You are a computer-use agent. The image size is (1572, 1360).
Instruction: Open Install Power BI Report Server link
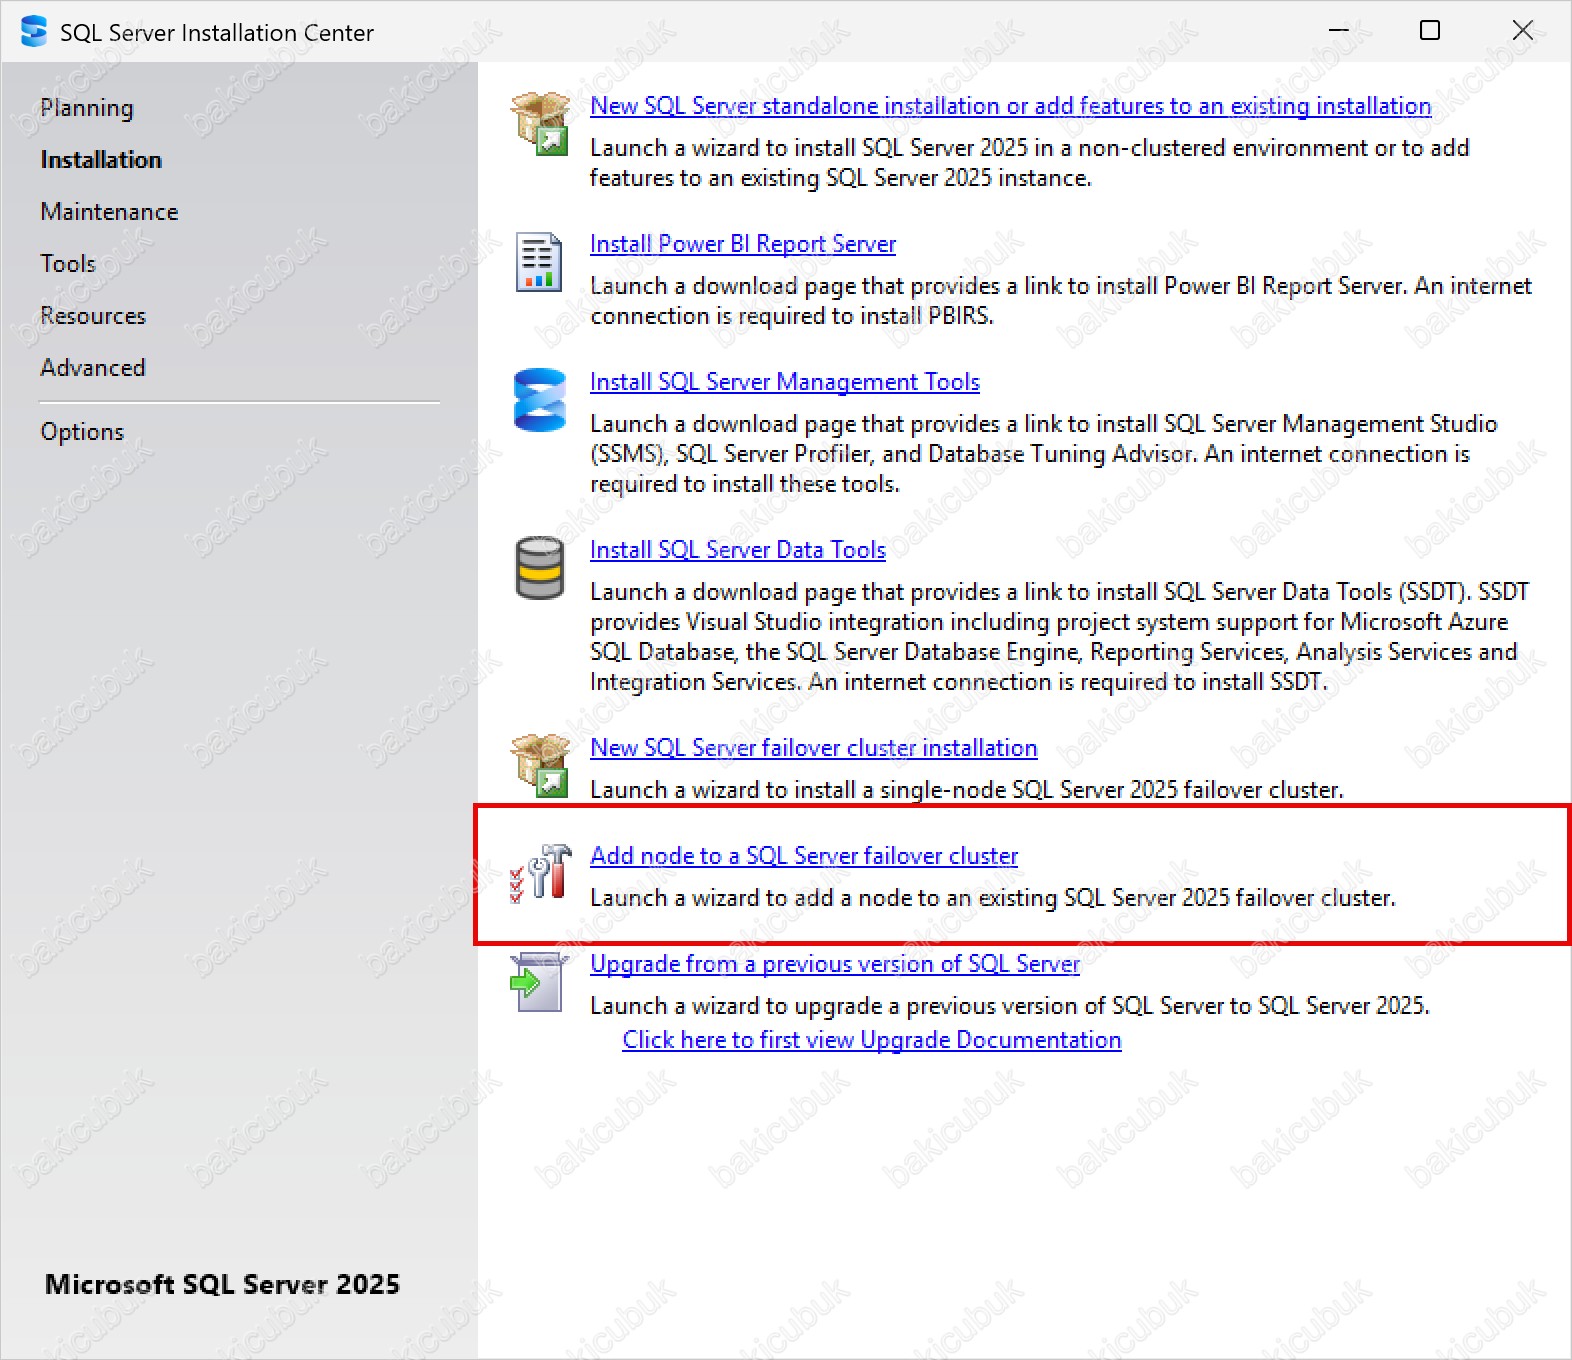pos(742,244)
